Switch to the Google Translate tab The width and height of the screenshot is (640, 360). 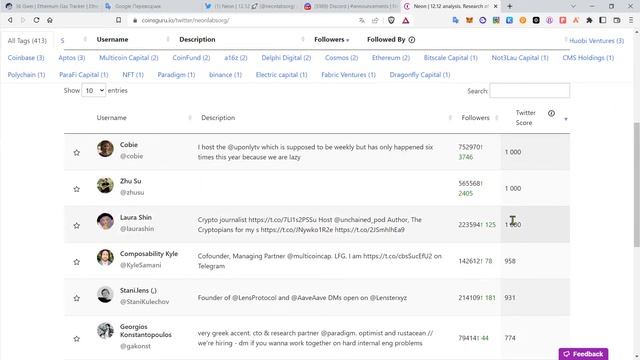click(151, 6)
